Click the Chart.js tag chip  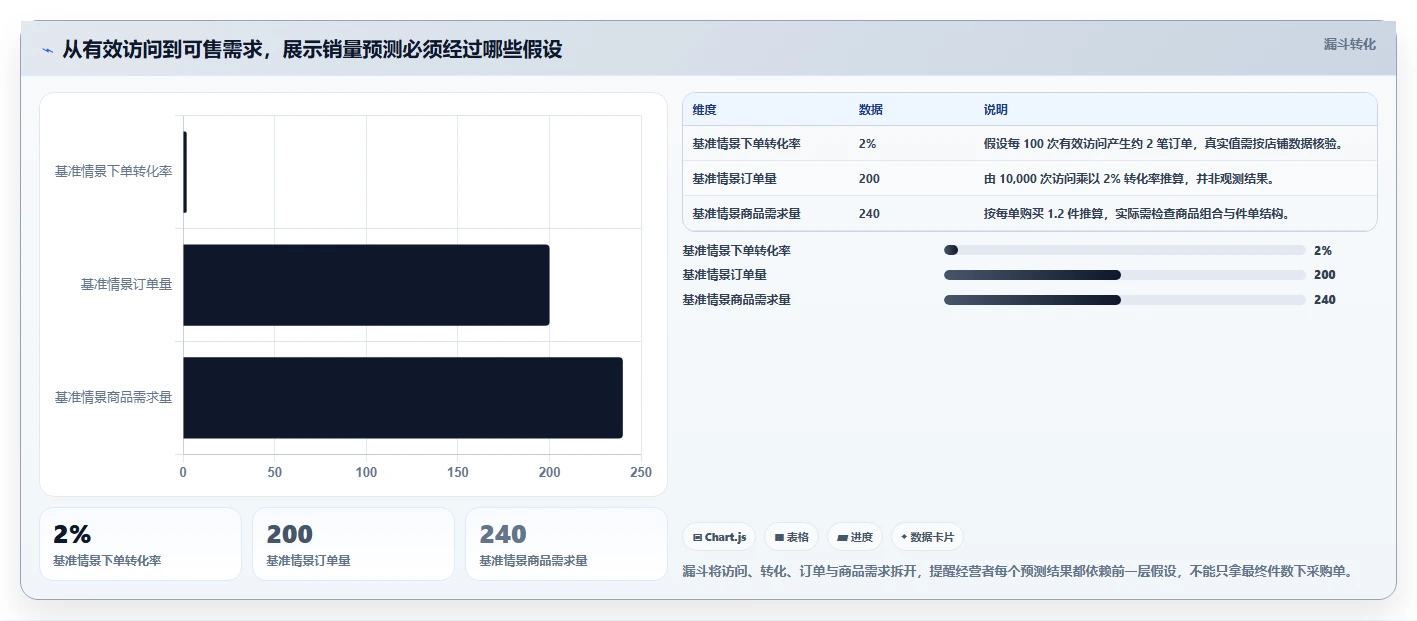719,537
